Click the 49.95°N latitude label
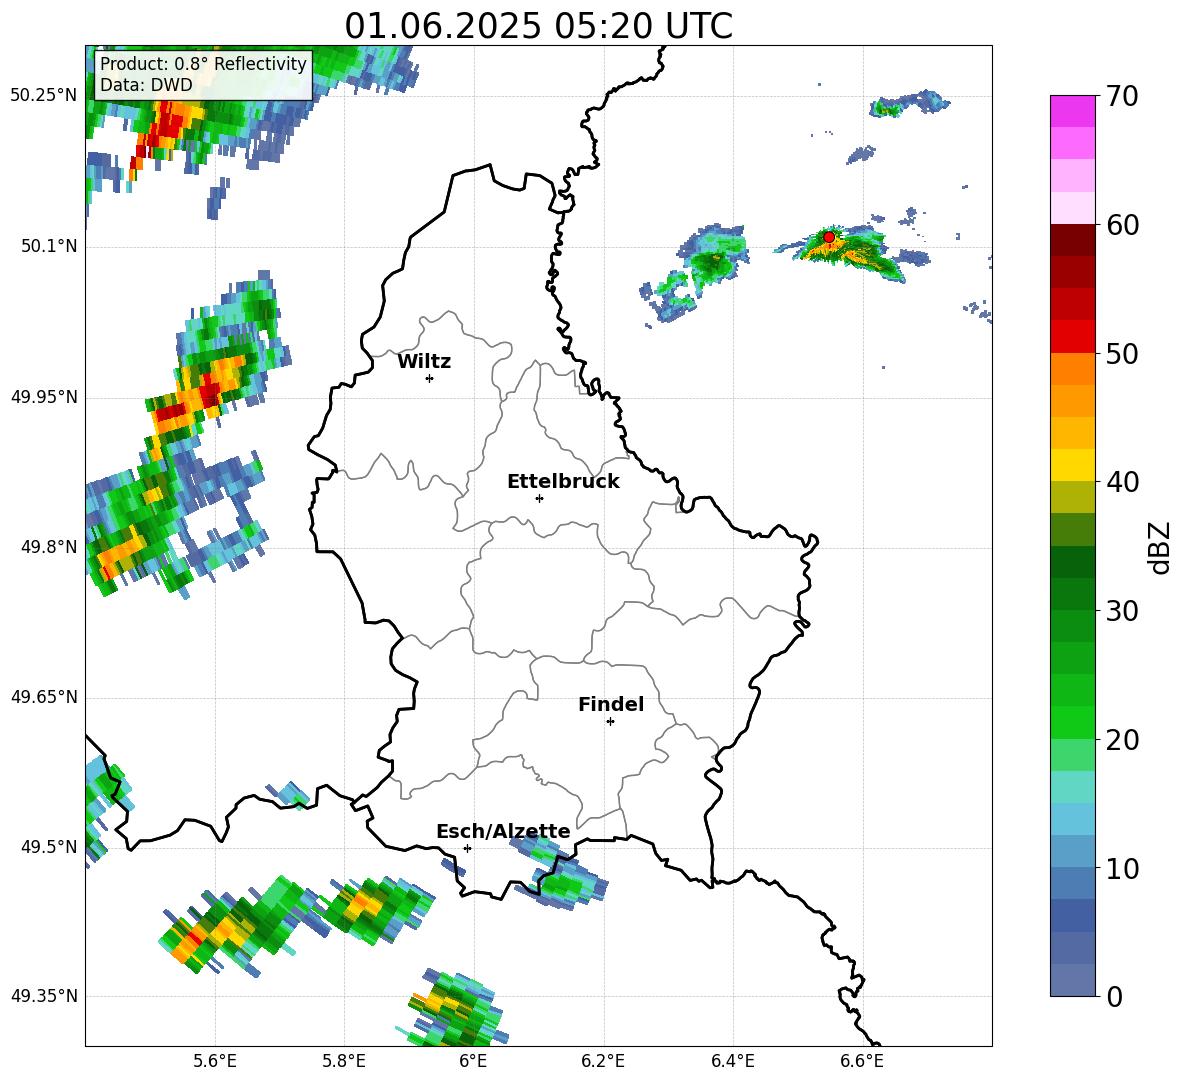1184x1081 pixels. 44,396
